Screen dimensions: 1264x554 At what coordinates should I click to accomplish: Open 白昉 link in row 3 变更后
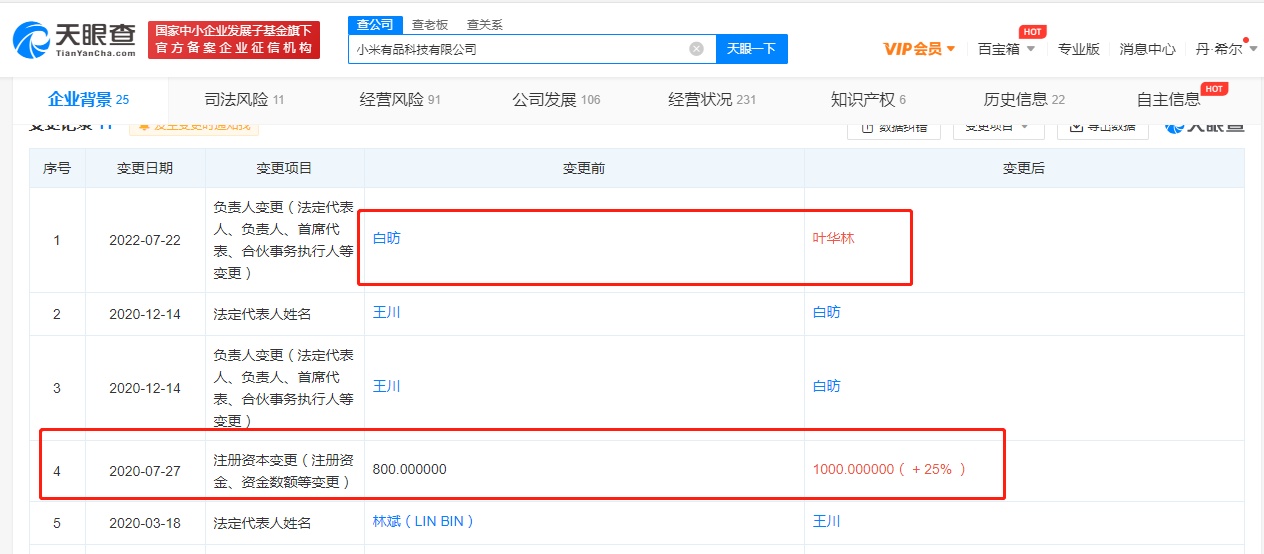(826, 386)
